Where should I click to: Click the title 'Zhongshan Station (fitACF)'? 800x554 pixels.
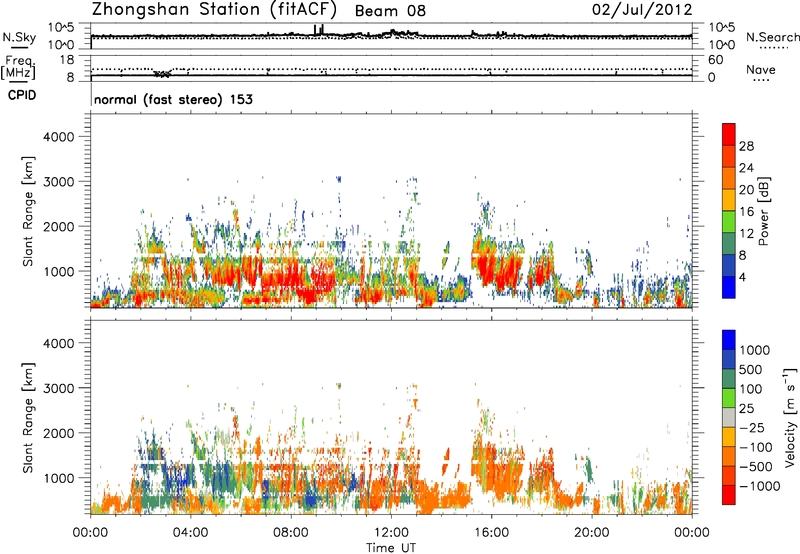(x=214, y=9)
